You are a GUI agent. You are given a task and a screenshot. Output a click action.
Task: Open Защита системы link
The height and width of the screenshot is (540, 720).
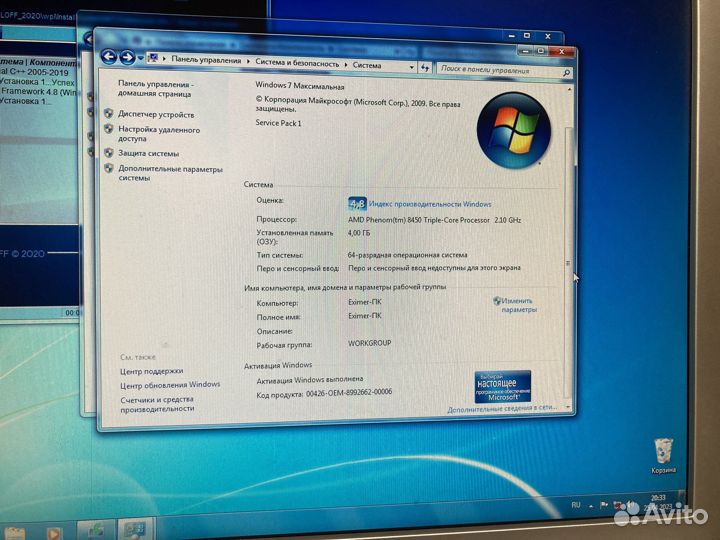pyautogui.click(x=148, y=153)
